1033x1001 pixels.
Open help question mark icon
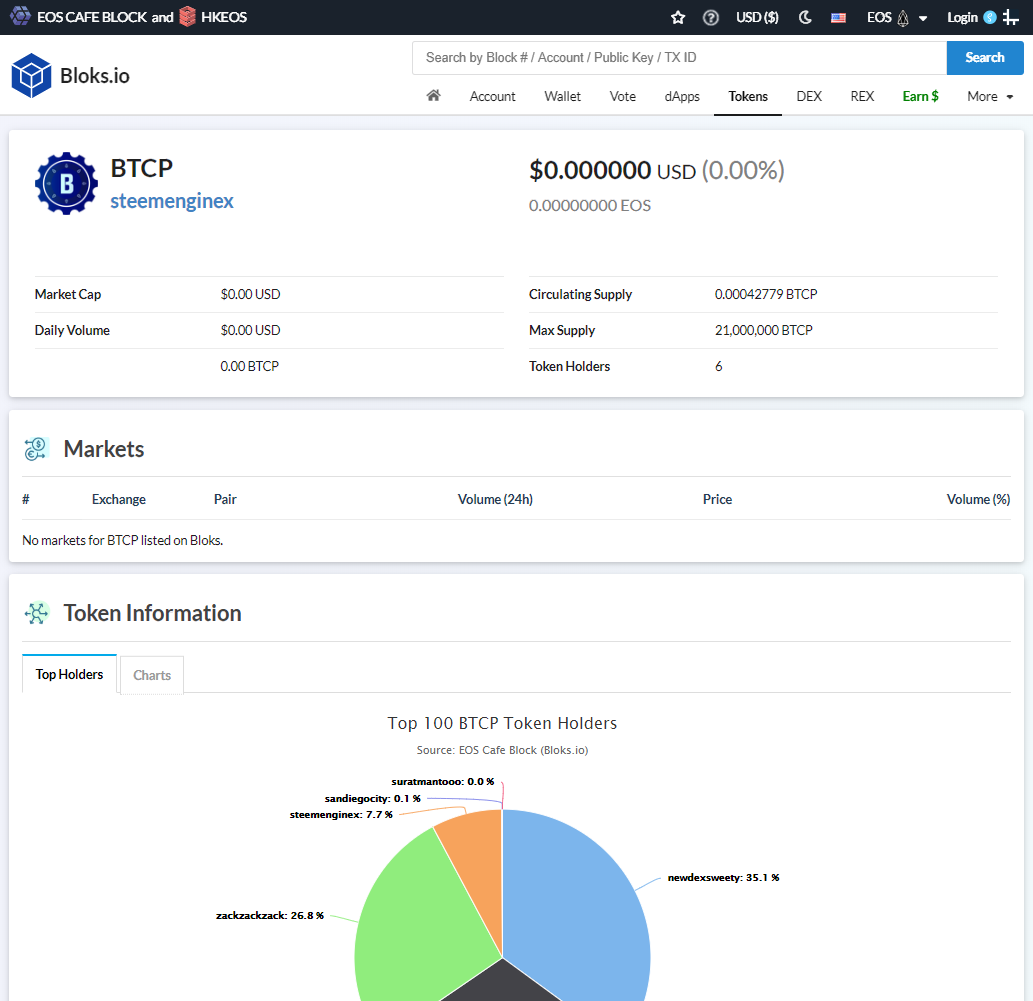[710, 18]
